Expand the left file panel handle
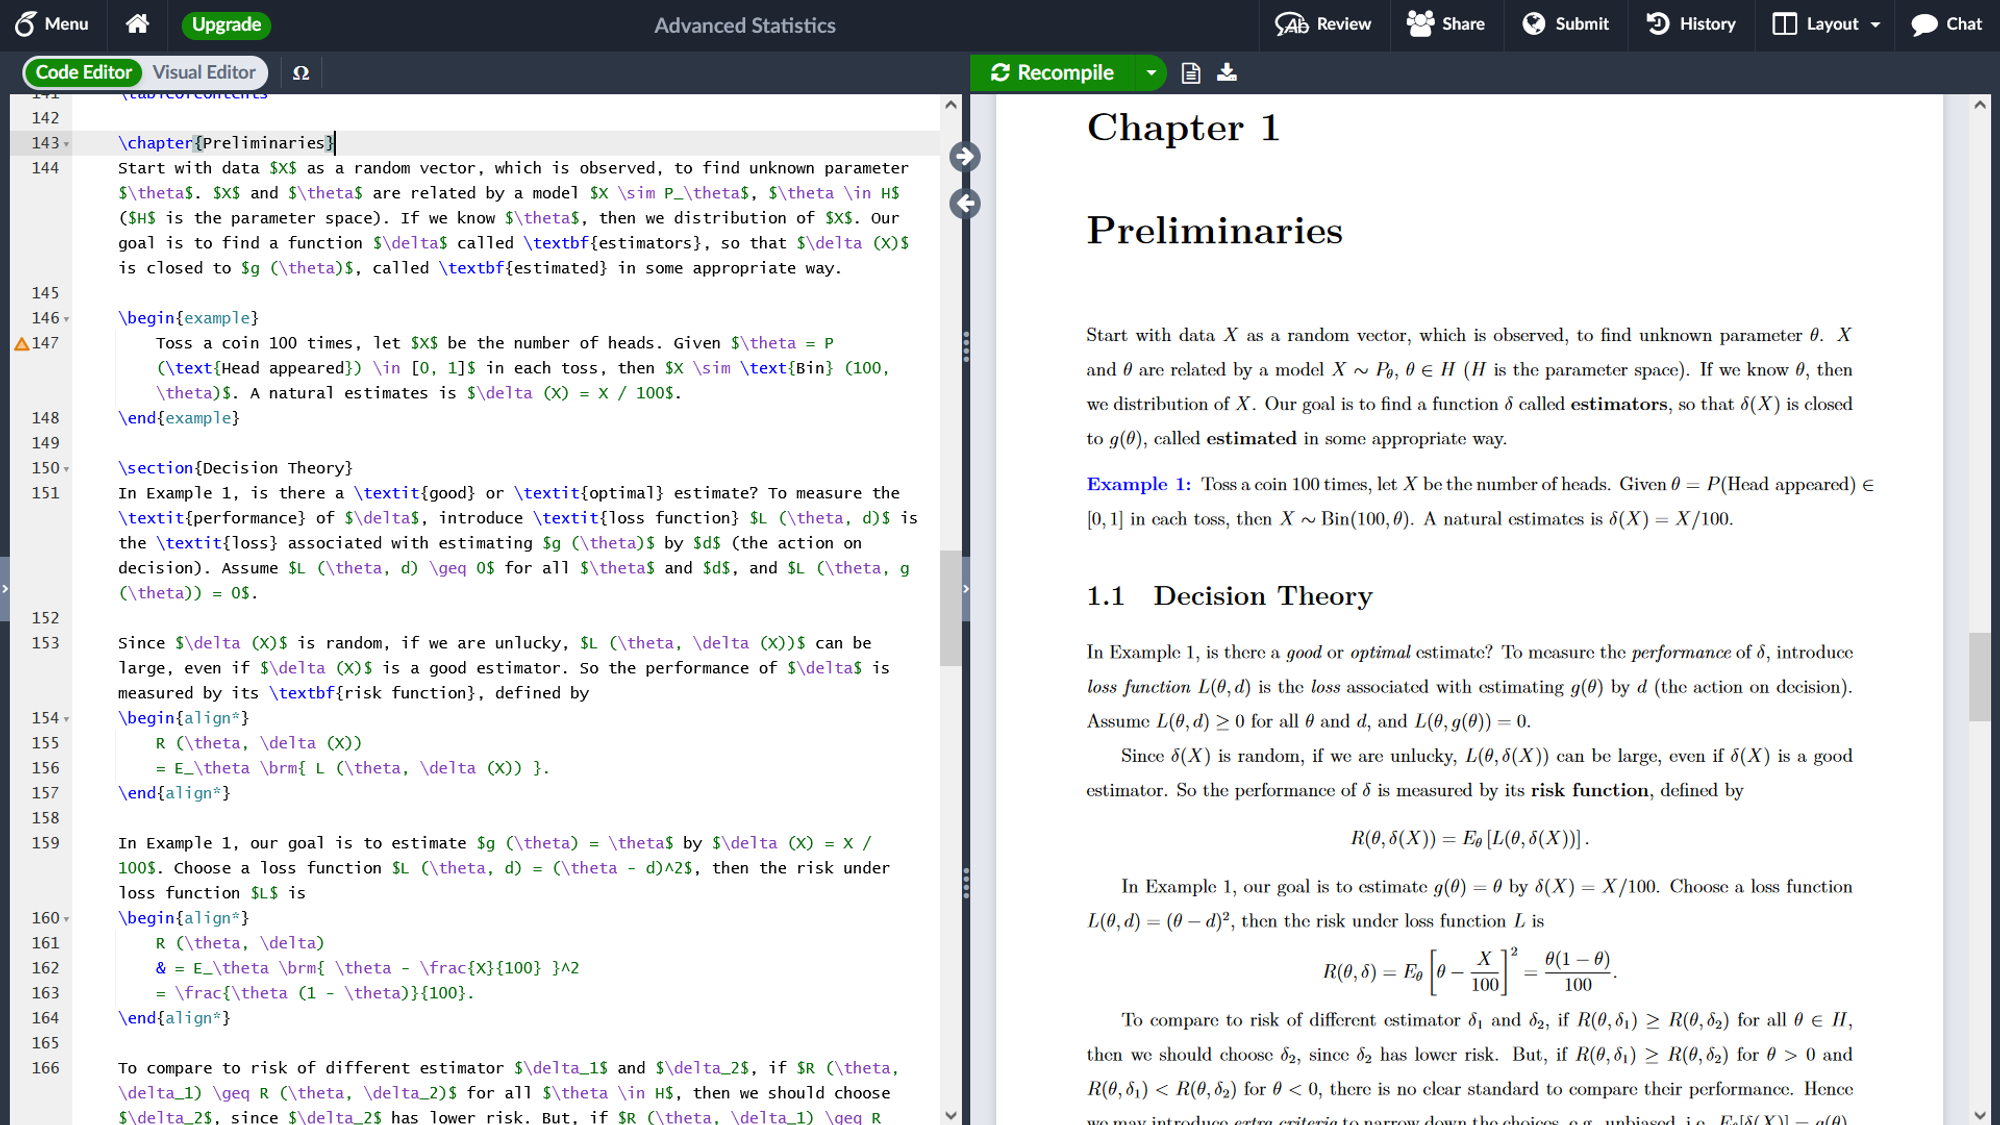This screenshot has height=1125, width=2000. coord(5,589)
